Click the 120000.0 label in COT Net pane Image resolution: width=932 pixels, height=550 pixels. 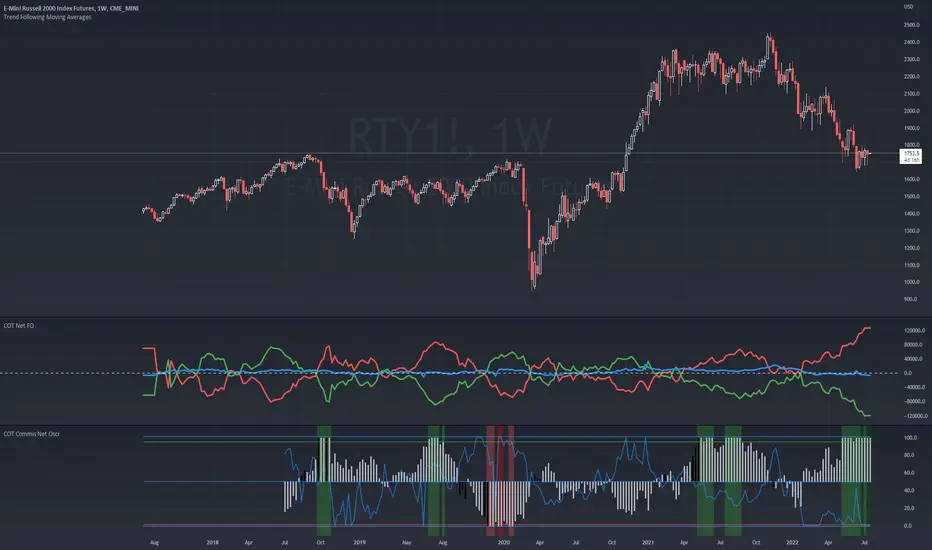pos(914,331)
